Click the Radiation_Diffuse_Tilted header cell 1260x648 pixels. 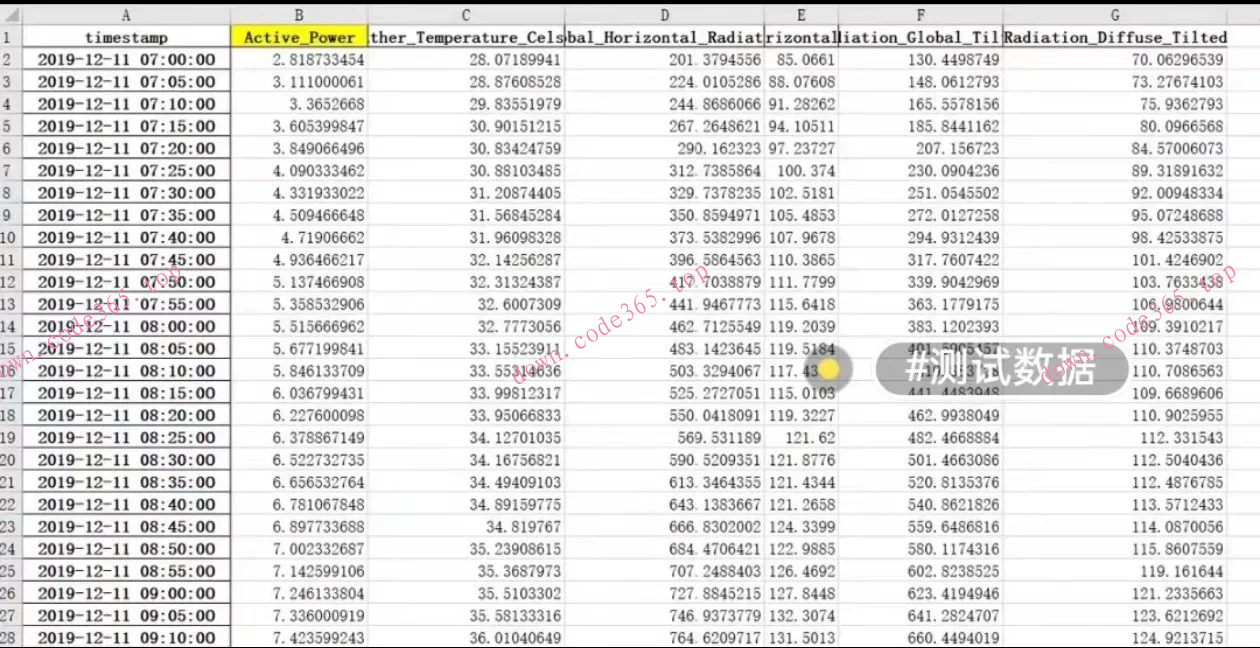(x=1115, y=37)
